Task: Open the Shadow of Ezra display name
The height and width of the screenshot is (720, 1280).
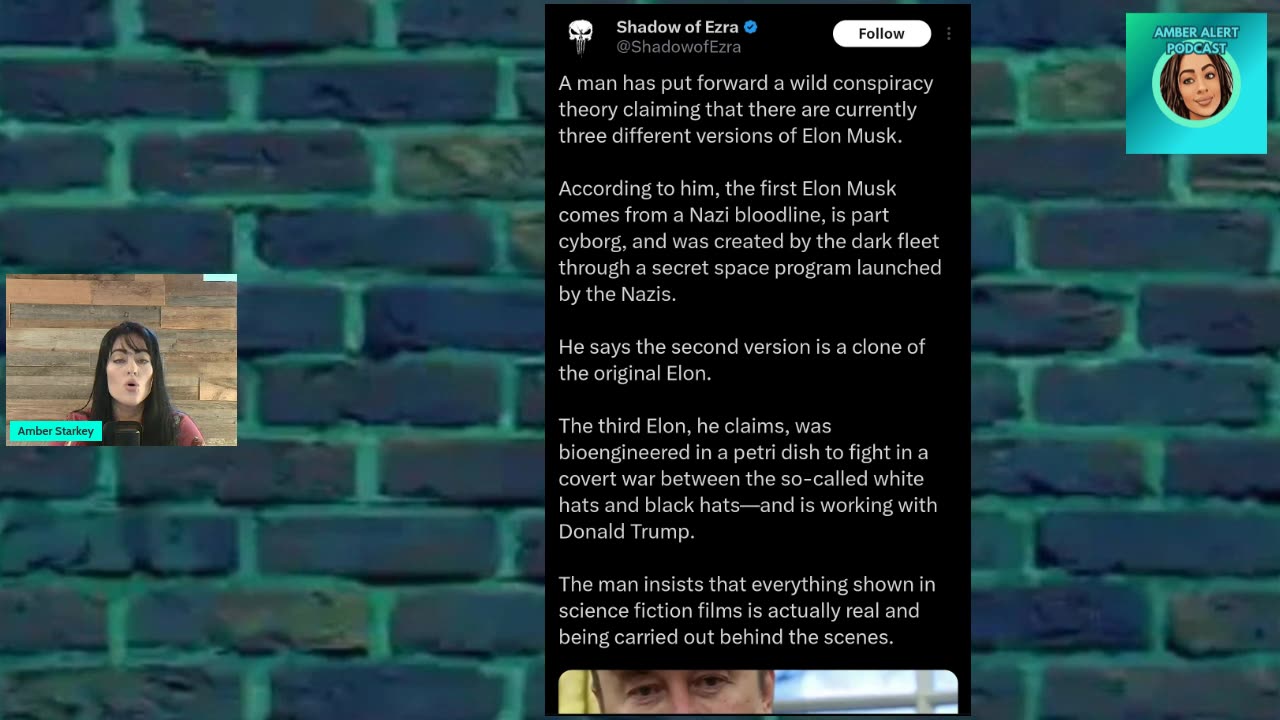Action: (x=677, y=27)
